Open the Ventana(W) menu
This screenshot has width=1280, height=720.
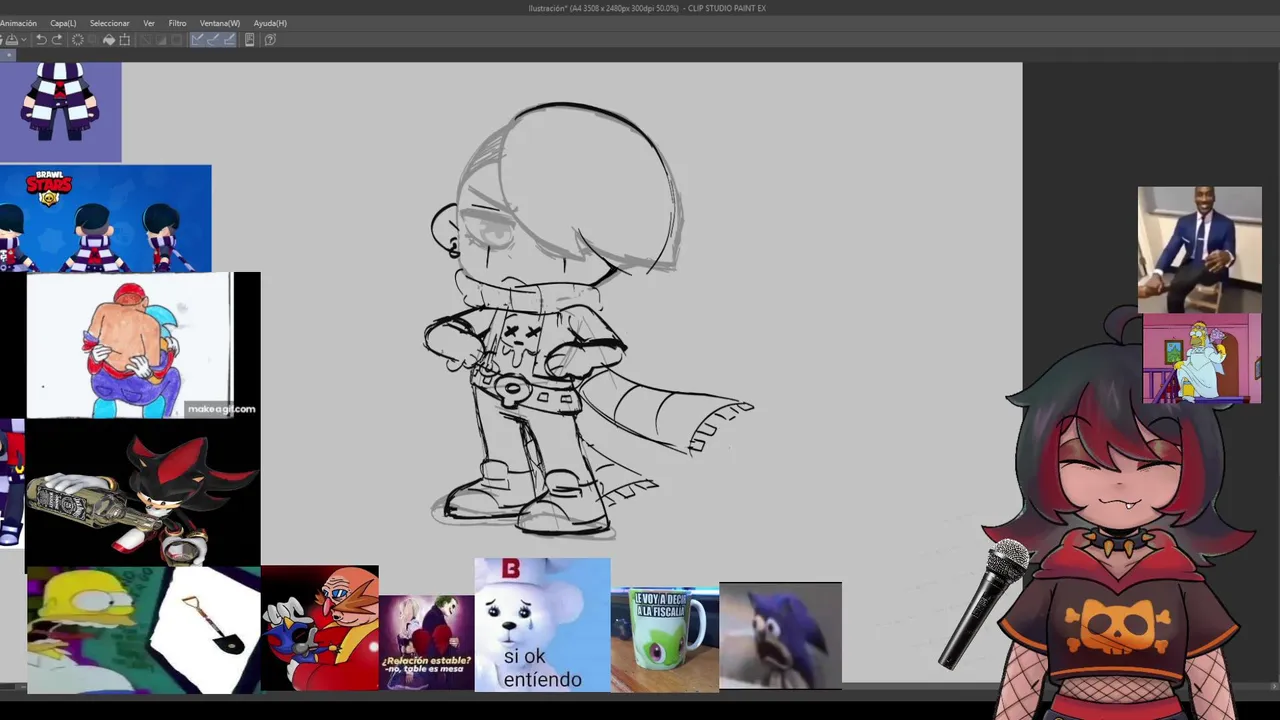click(x=220, y=23)
